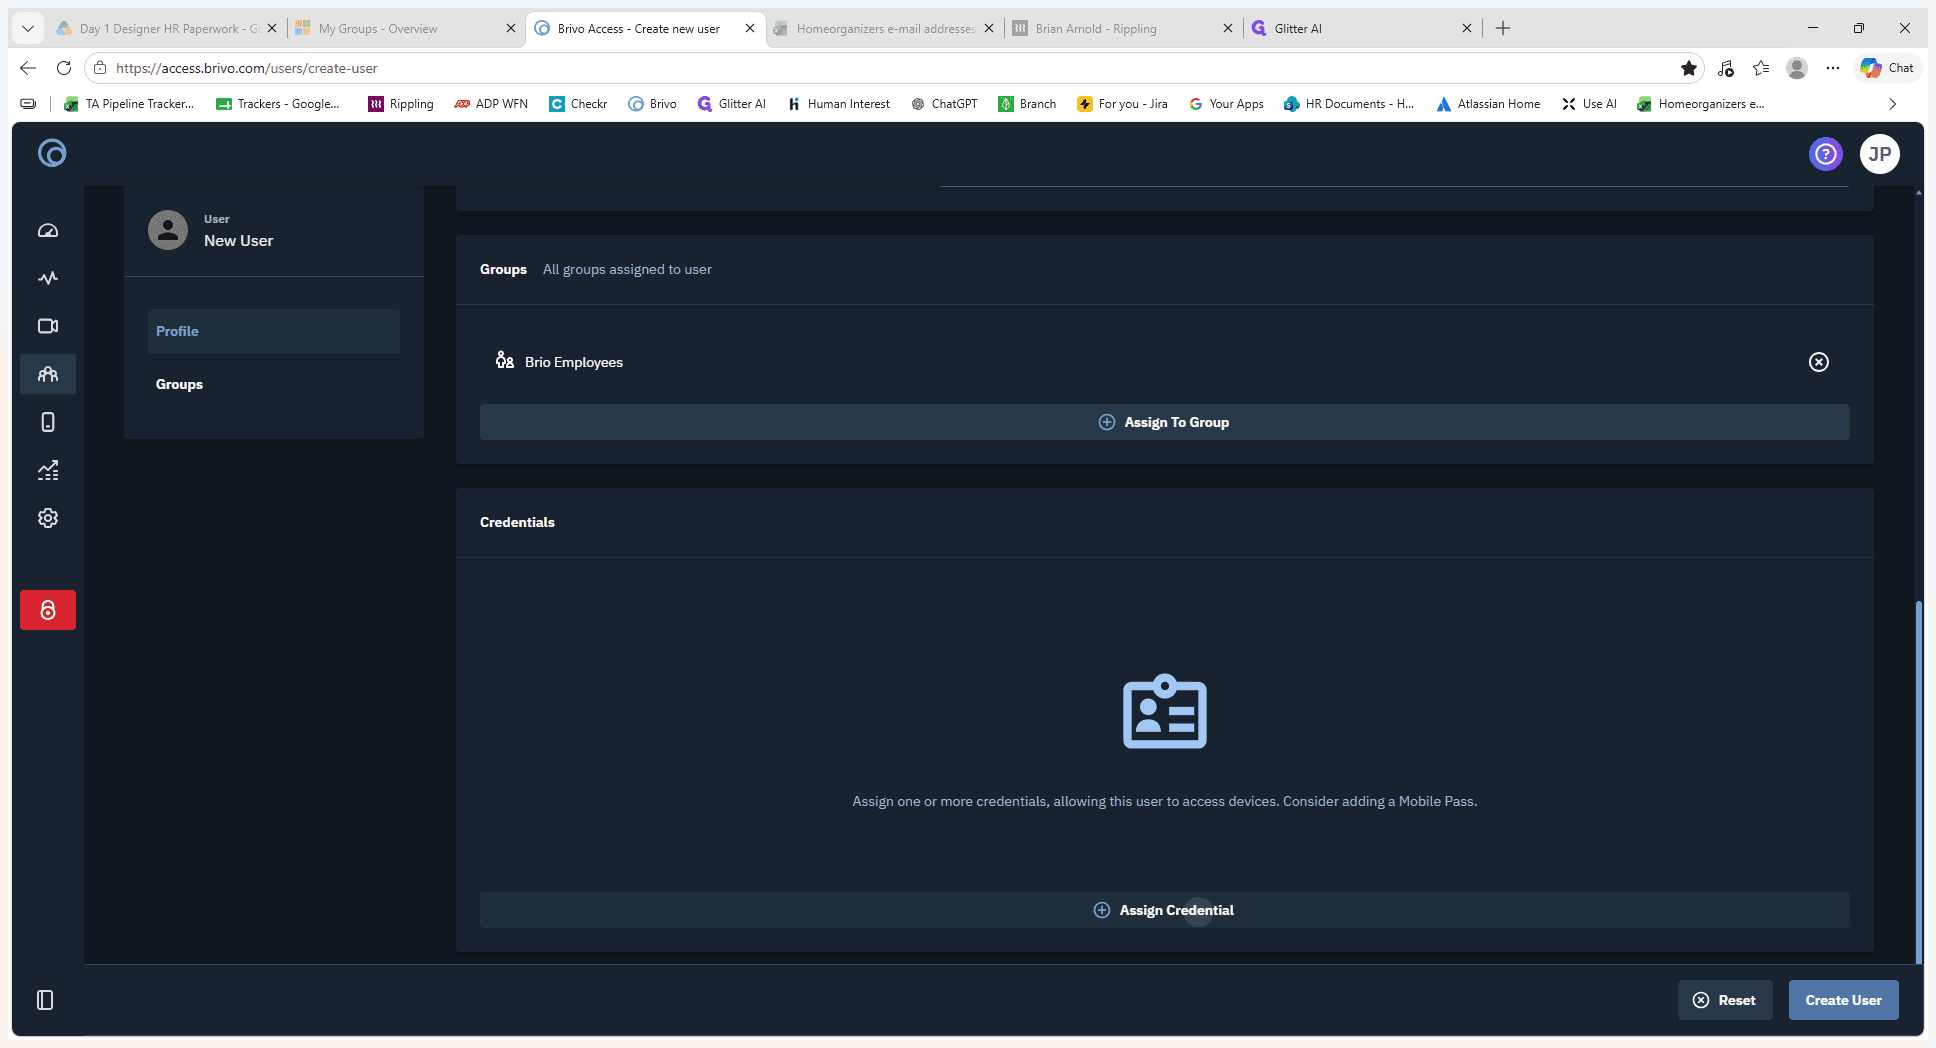Click the Reset button
Viewport: 1936px width, 1048px height.
click(1725, 1000)
